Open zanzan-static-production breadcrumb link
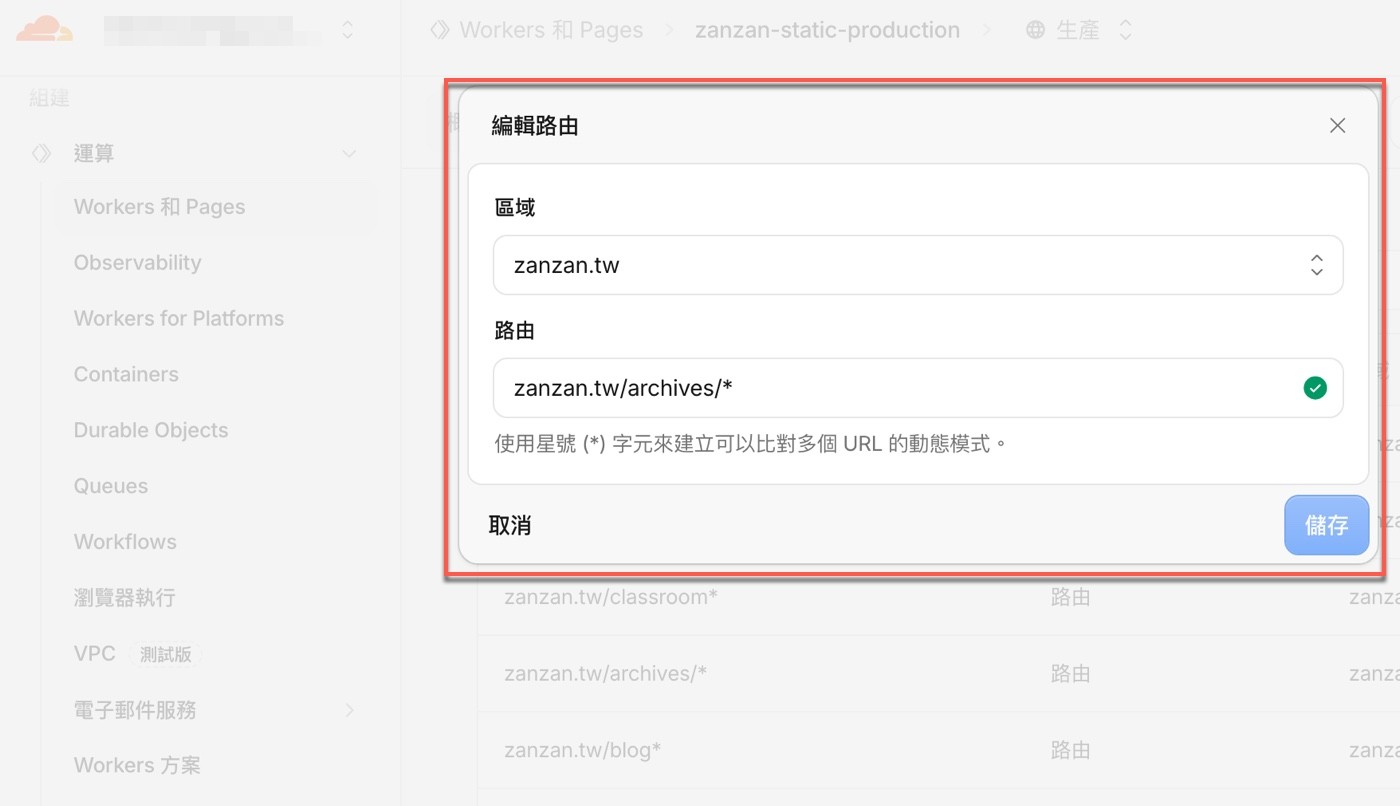1400x806 pixels. tap(827, 30)
